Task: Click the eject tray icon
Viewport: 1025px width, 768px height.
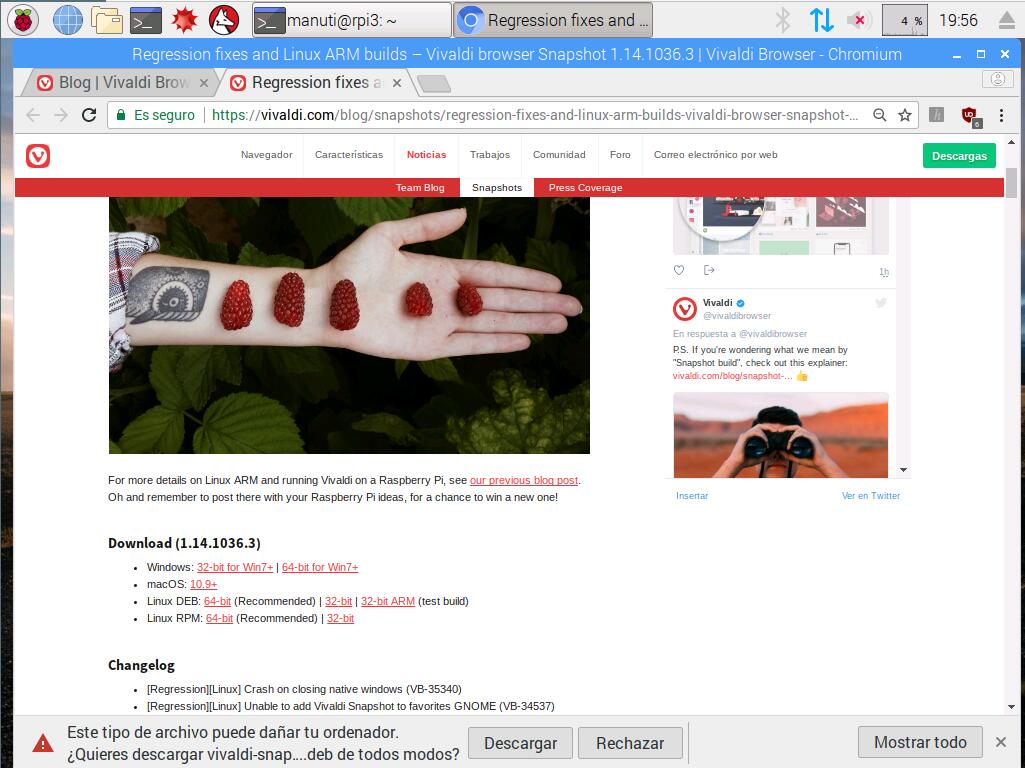Action: (1007, 20)
